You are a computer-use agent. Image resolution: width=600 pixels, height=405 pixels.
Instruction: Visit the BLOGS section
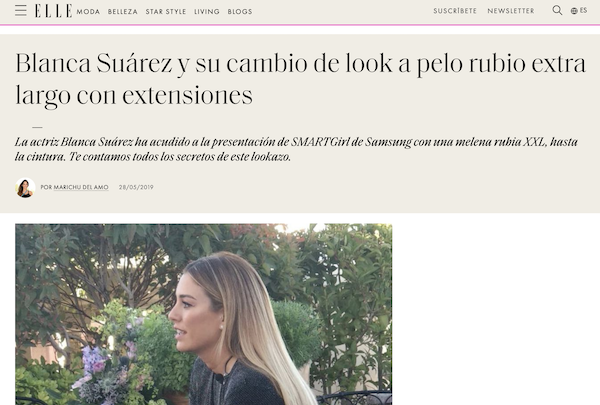240,11
